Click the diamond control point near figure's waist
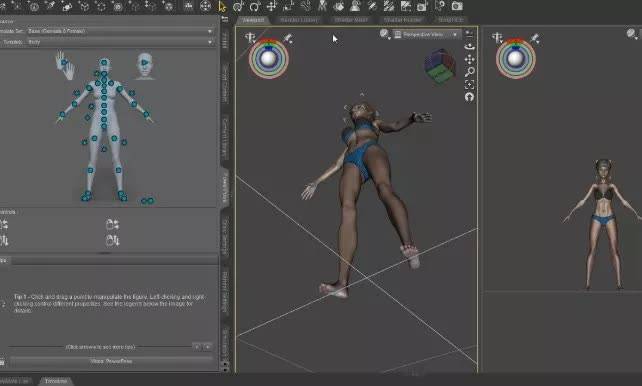 pos(87,118)
